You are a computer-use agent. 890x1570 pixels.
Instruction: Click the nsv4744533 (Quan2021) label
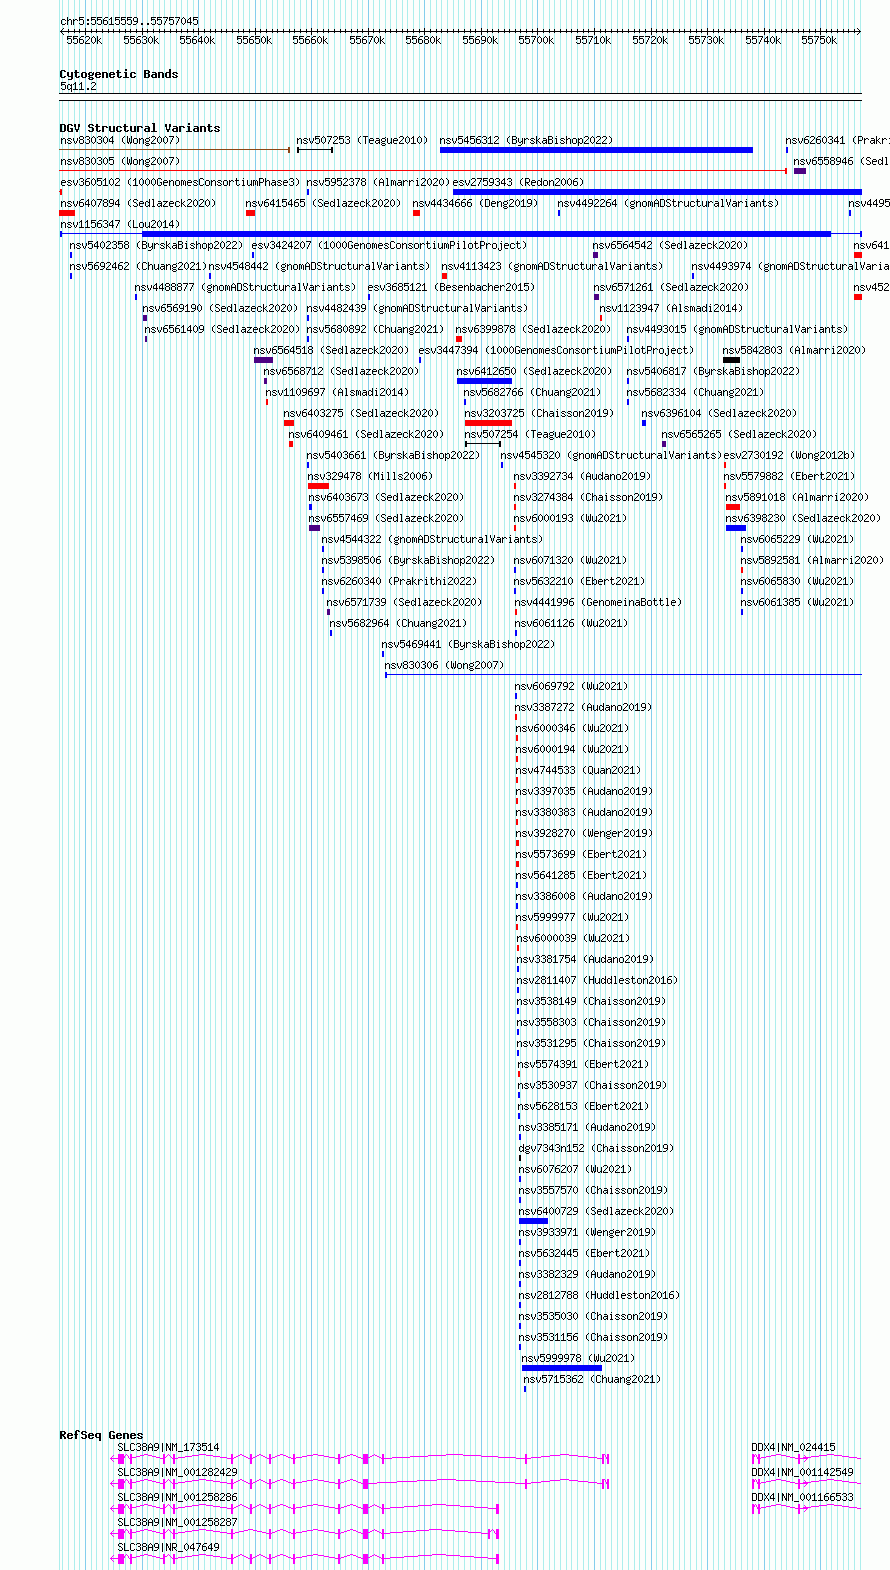[578, 770]
